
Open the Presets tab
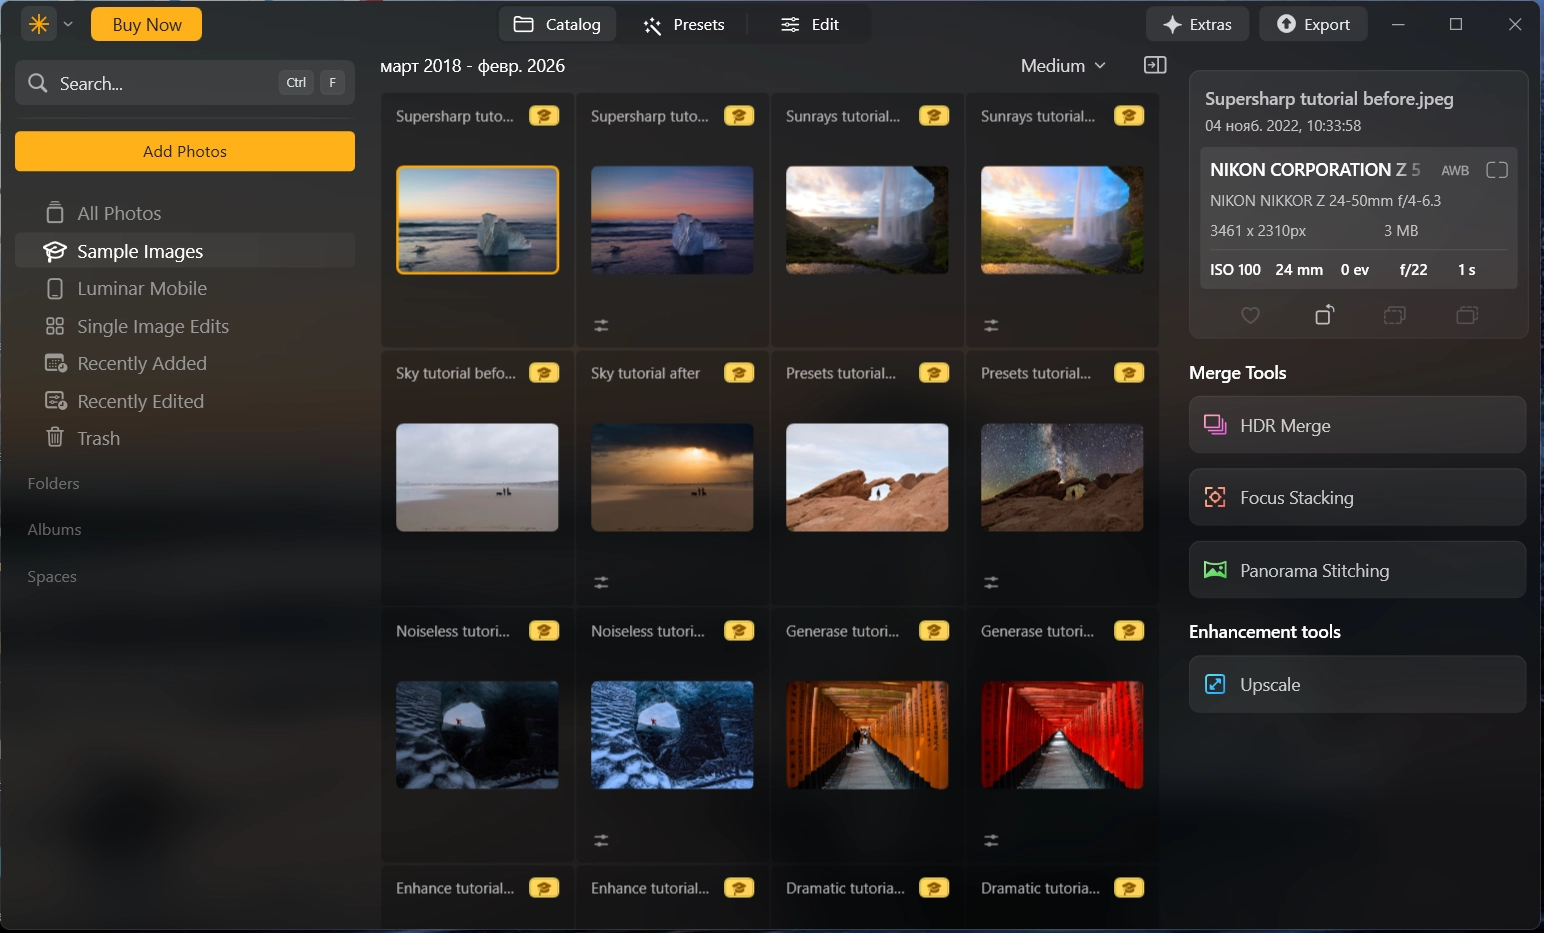pyautogui.click(x=684, y=24)
